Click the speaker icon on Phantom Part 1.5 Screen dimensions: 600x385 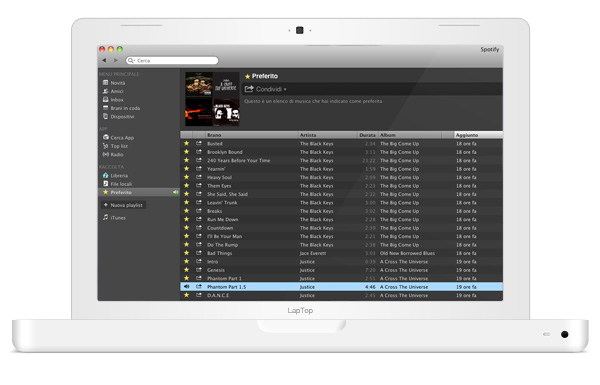tap(186, 287)
